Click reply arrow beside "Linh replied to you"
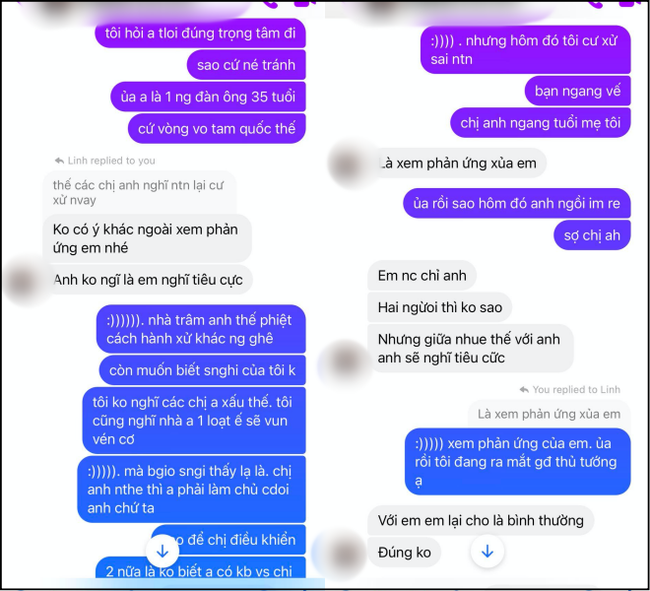 59,160
